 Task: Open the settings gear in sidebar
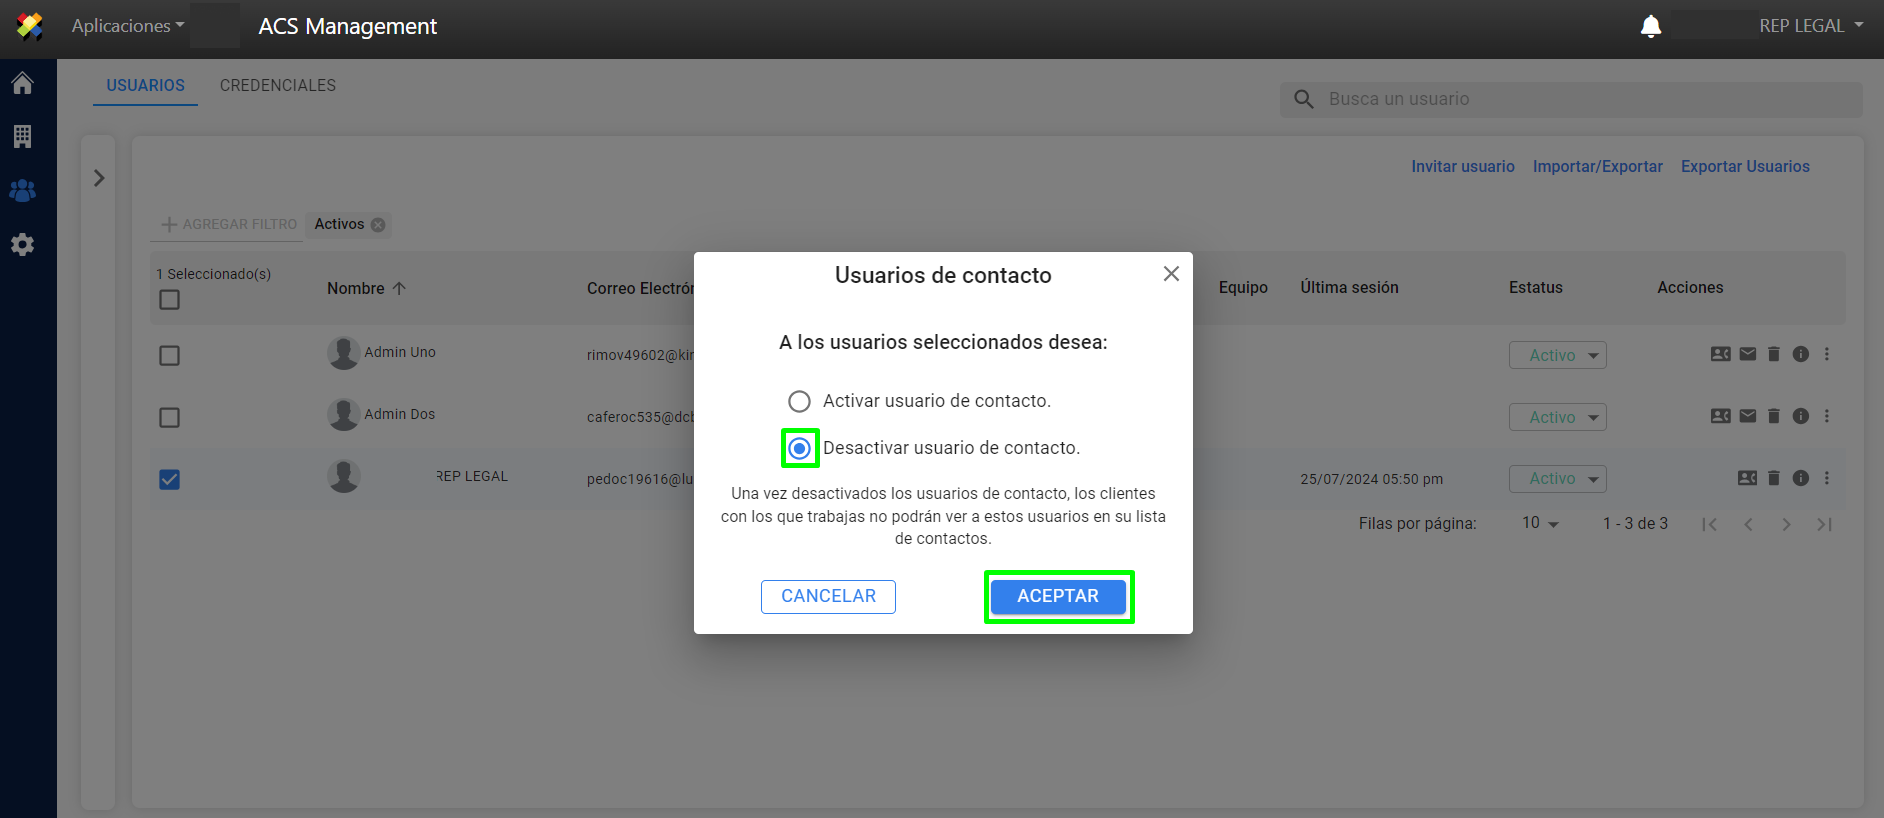(22, 245)
